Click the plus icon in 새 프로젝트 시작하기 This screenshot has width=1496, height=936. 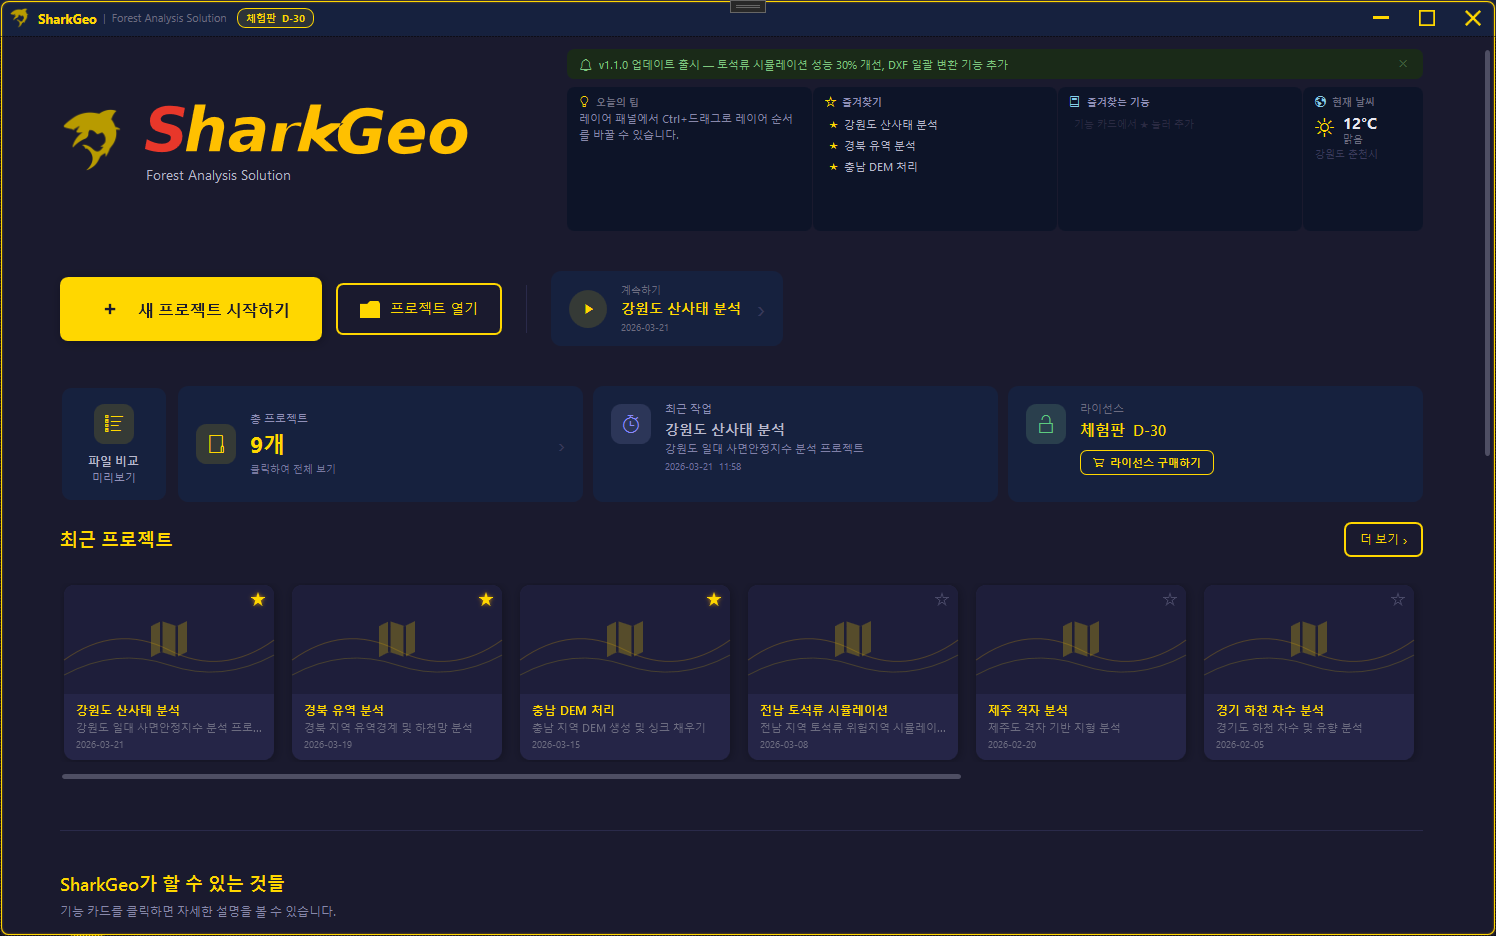110,310
